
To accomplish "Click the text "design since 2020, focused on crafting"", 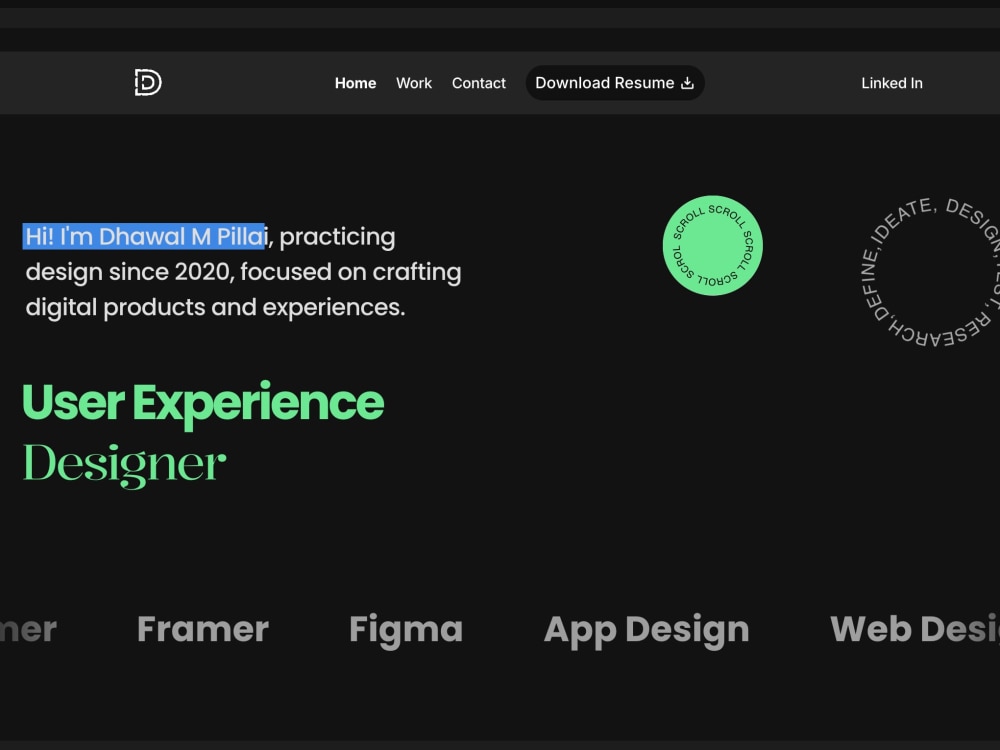I will pos(243,272).
